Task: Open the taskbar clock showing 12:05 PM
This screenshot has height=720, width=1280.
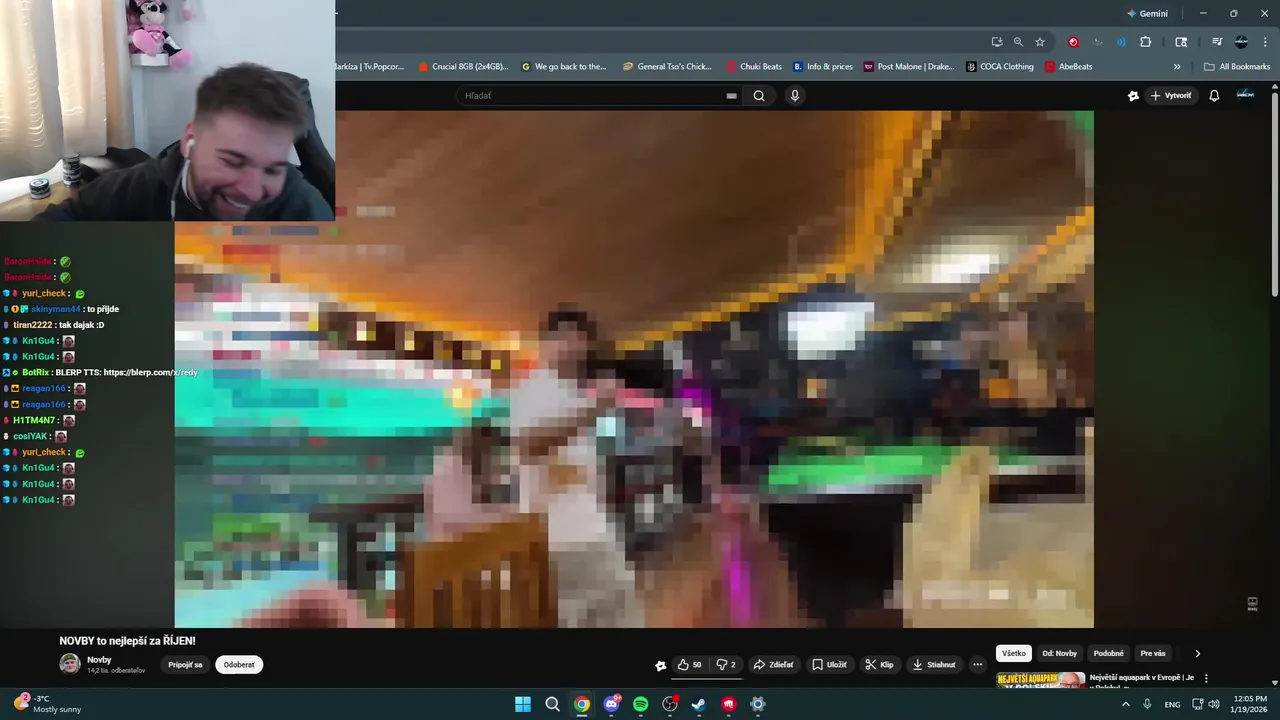Action: coord(1250,704)
